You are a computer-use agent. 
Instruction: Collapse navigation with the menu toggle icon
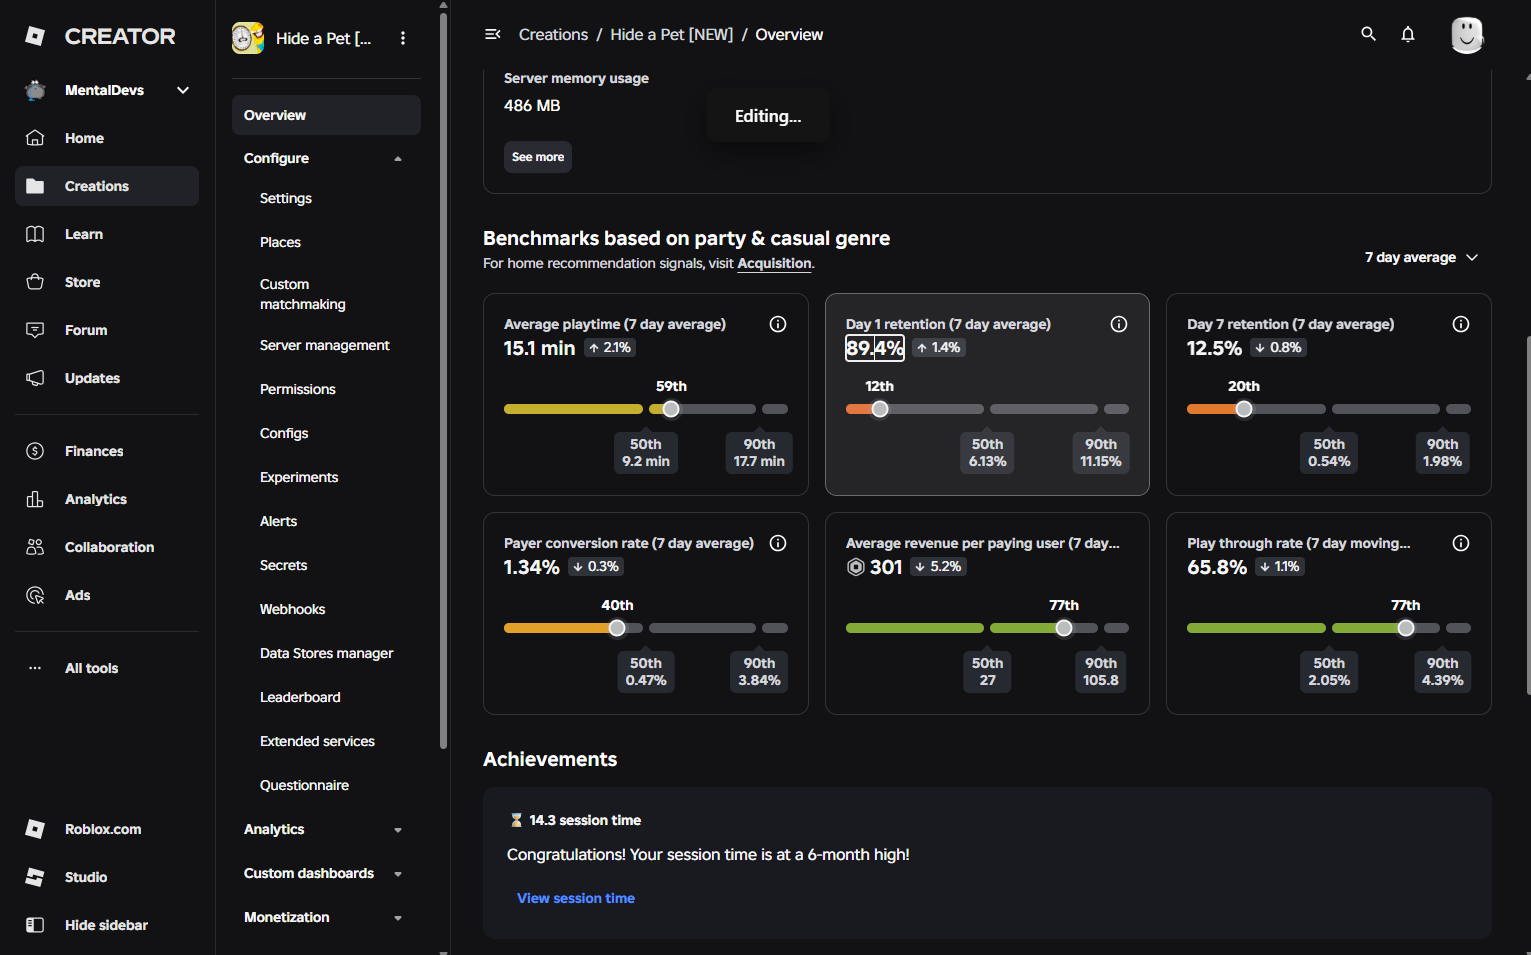click(x=492, y=34)
